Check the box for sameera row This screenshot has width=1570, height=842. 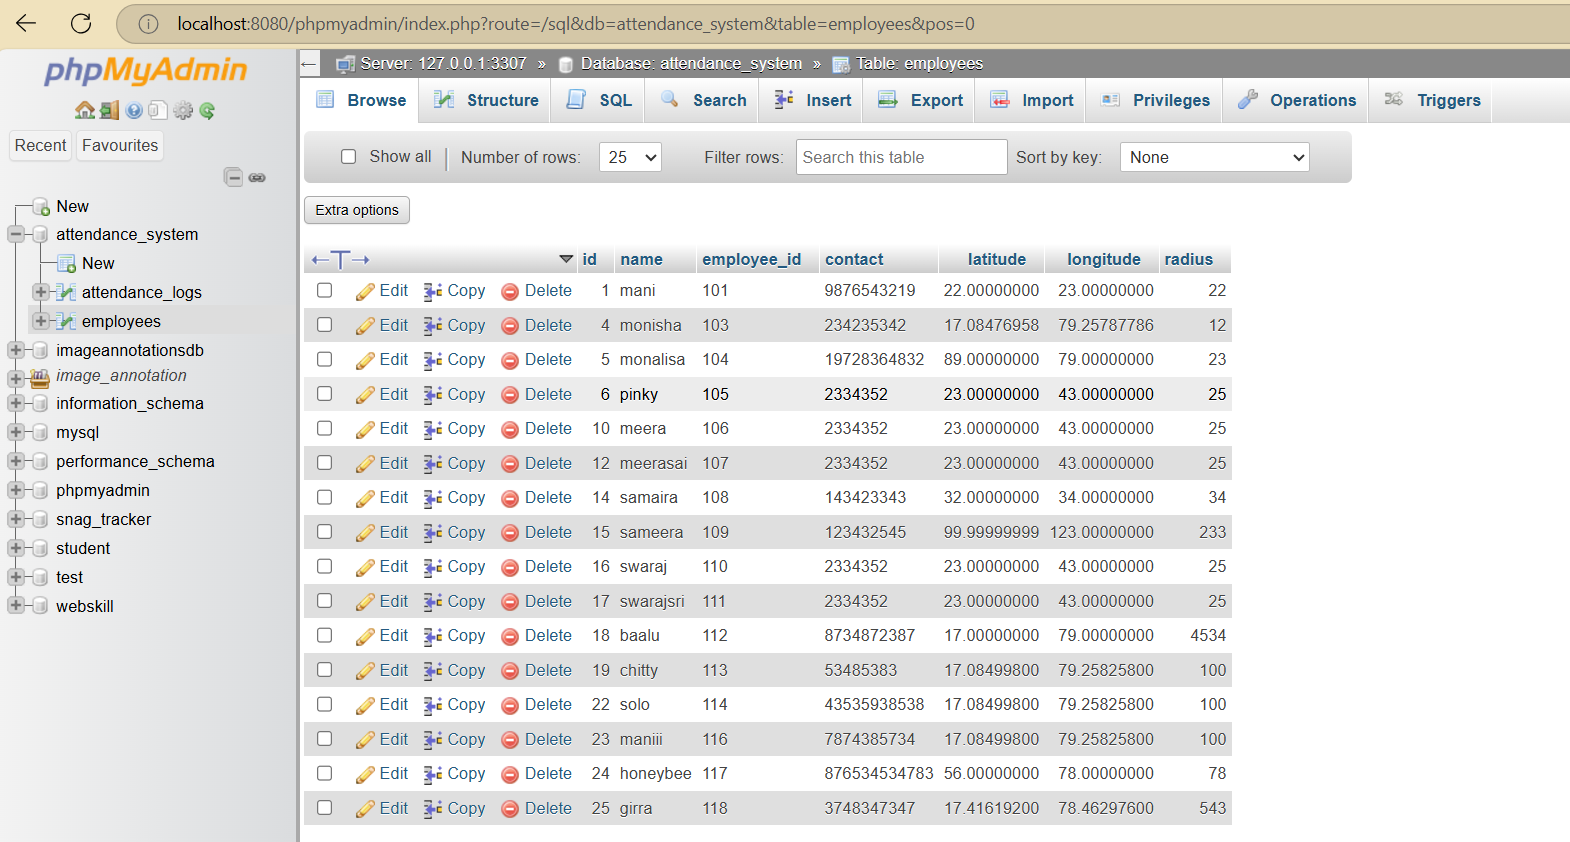(x=325, y=531)
